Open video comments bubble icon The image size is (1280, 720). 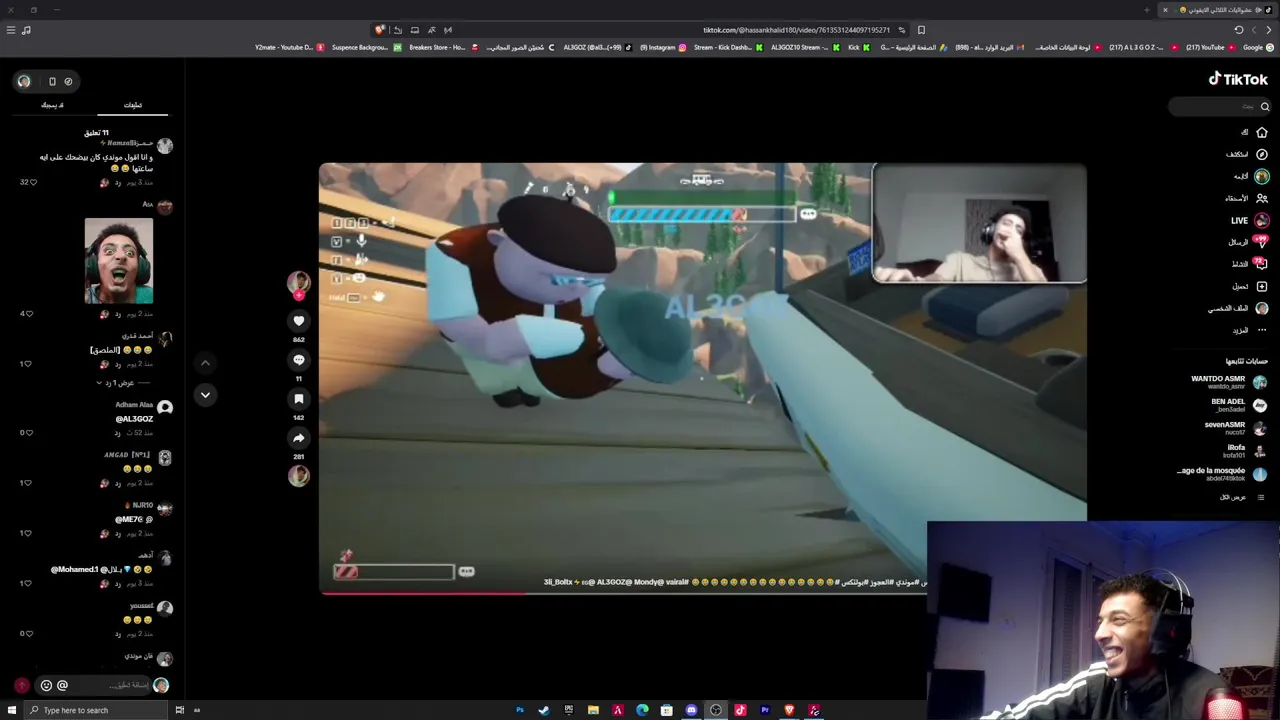tap(298, 359)
